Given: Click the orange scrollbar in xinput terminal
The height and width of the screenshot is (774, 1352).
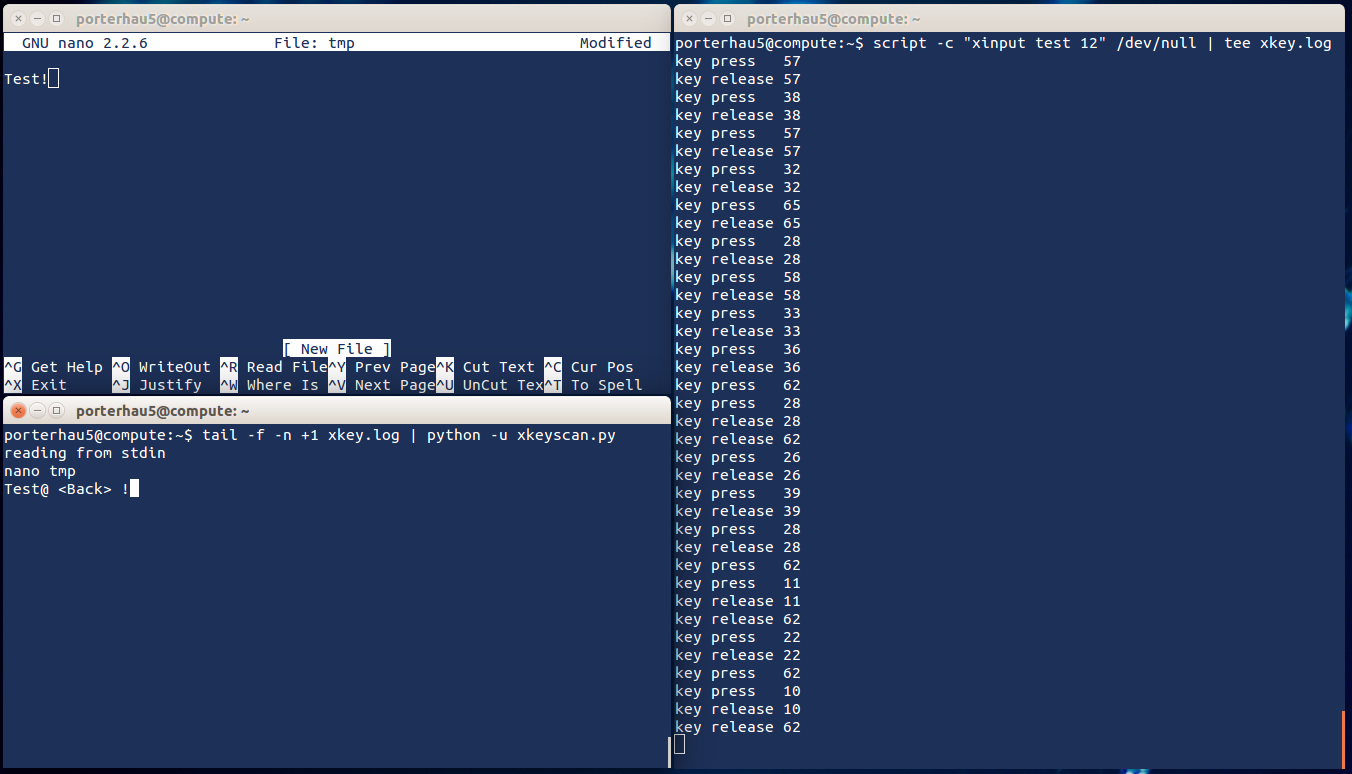Looking at the screenshot, I should coord(1343,739).
